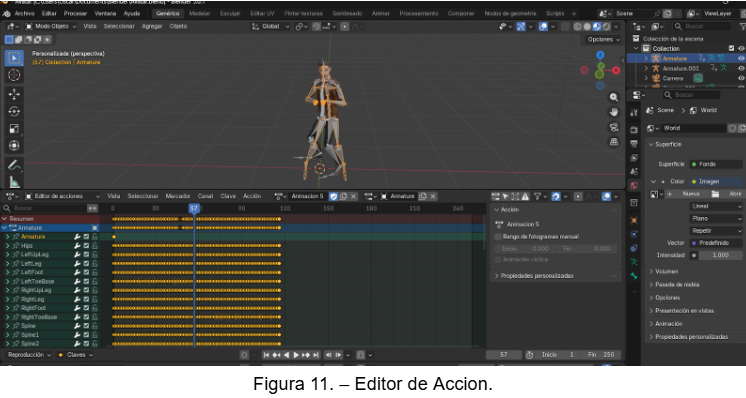Viewport: 746px width, 398px height.
Task: Expand Pasada de niebla panel
Action: pyautogui.click(x=677, y=284)
